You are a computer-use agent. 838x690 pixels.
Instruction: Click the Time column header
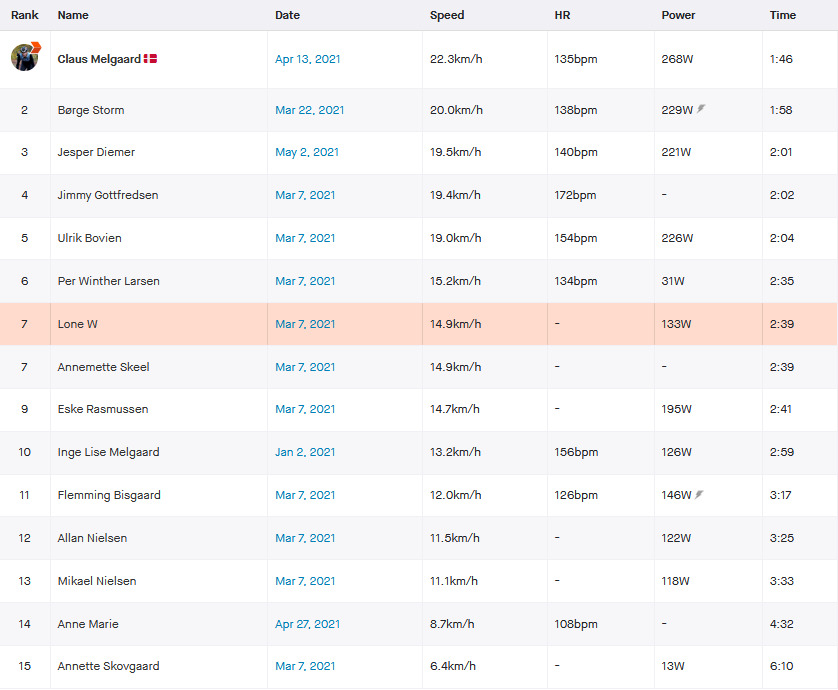782,15
